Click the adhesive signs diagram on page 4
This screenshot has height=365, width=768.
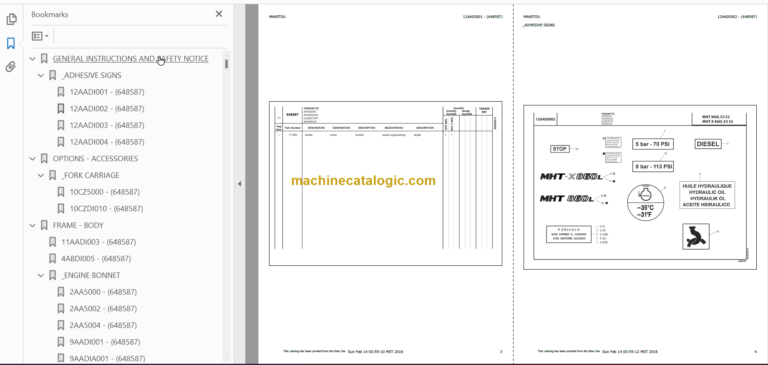[x=640, y=187]
